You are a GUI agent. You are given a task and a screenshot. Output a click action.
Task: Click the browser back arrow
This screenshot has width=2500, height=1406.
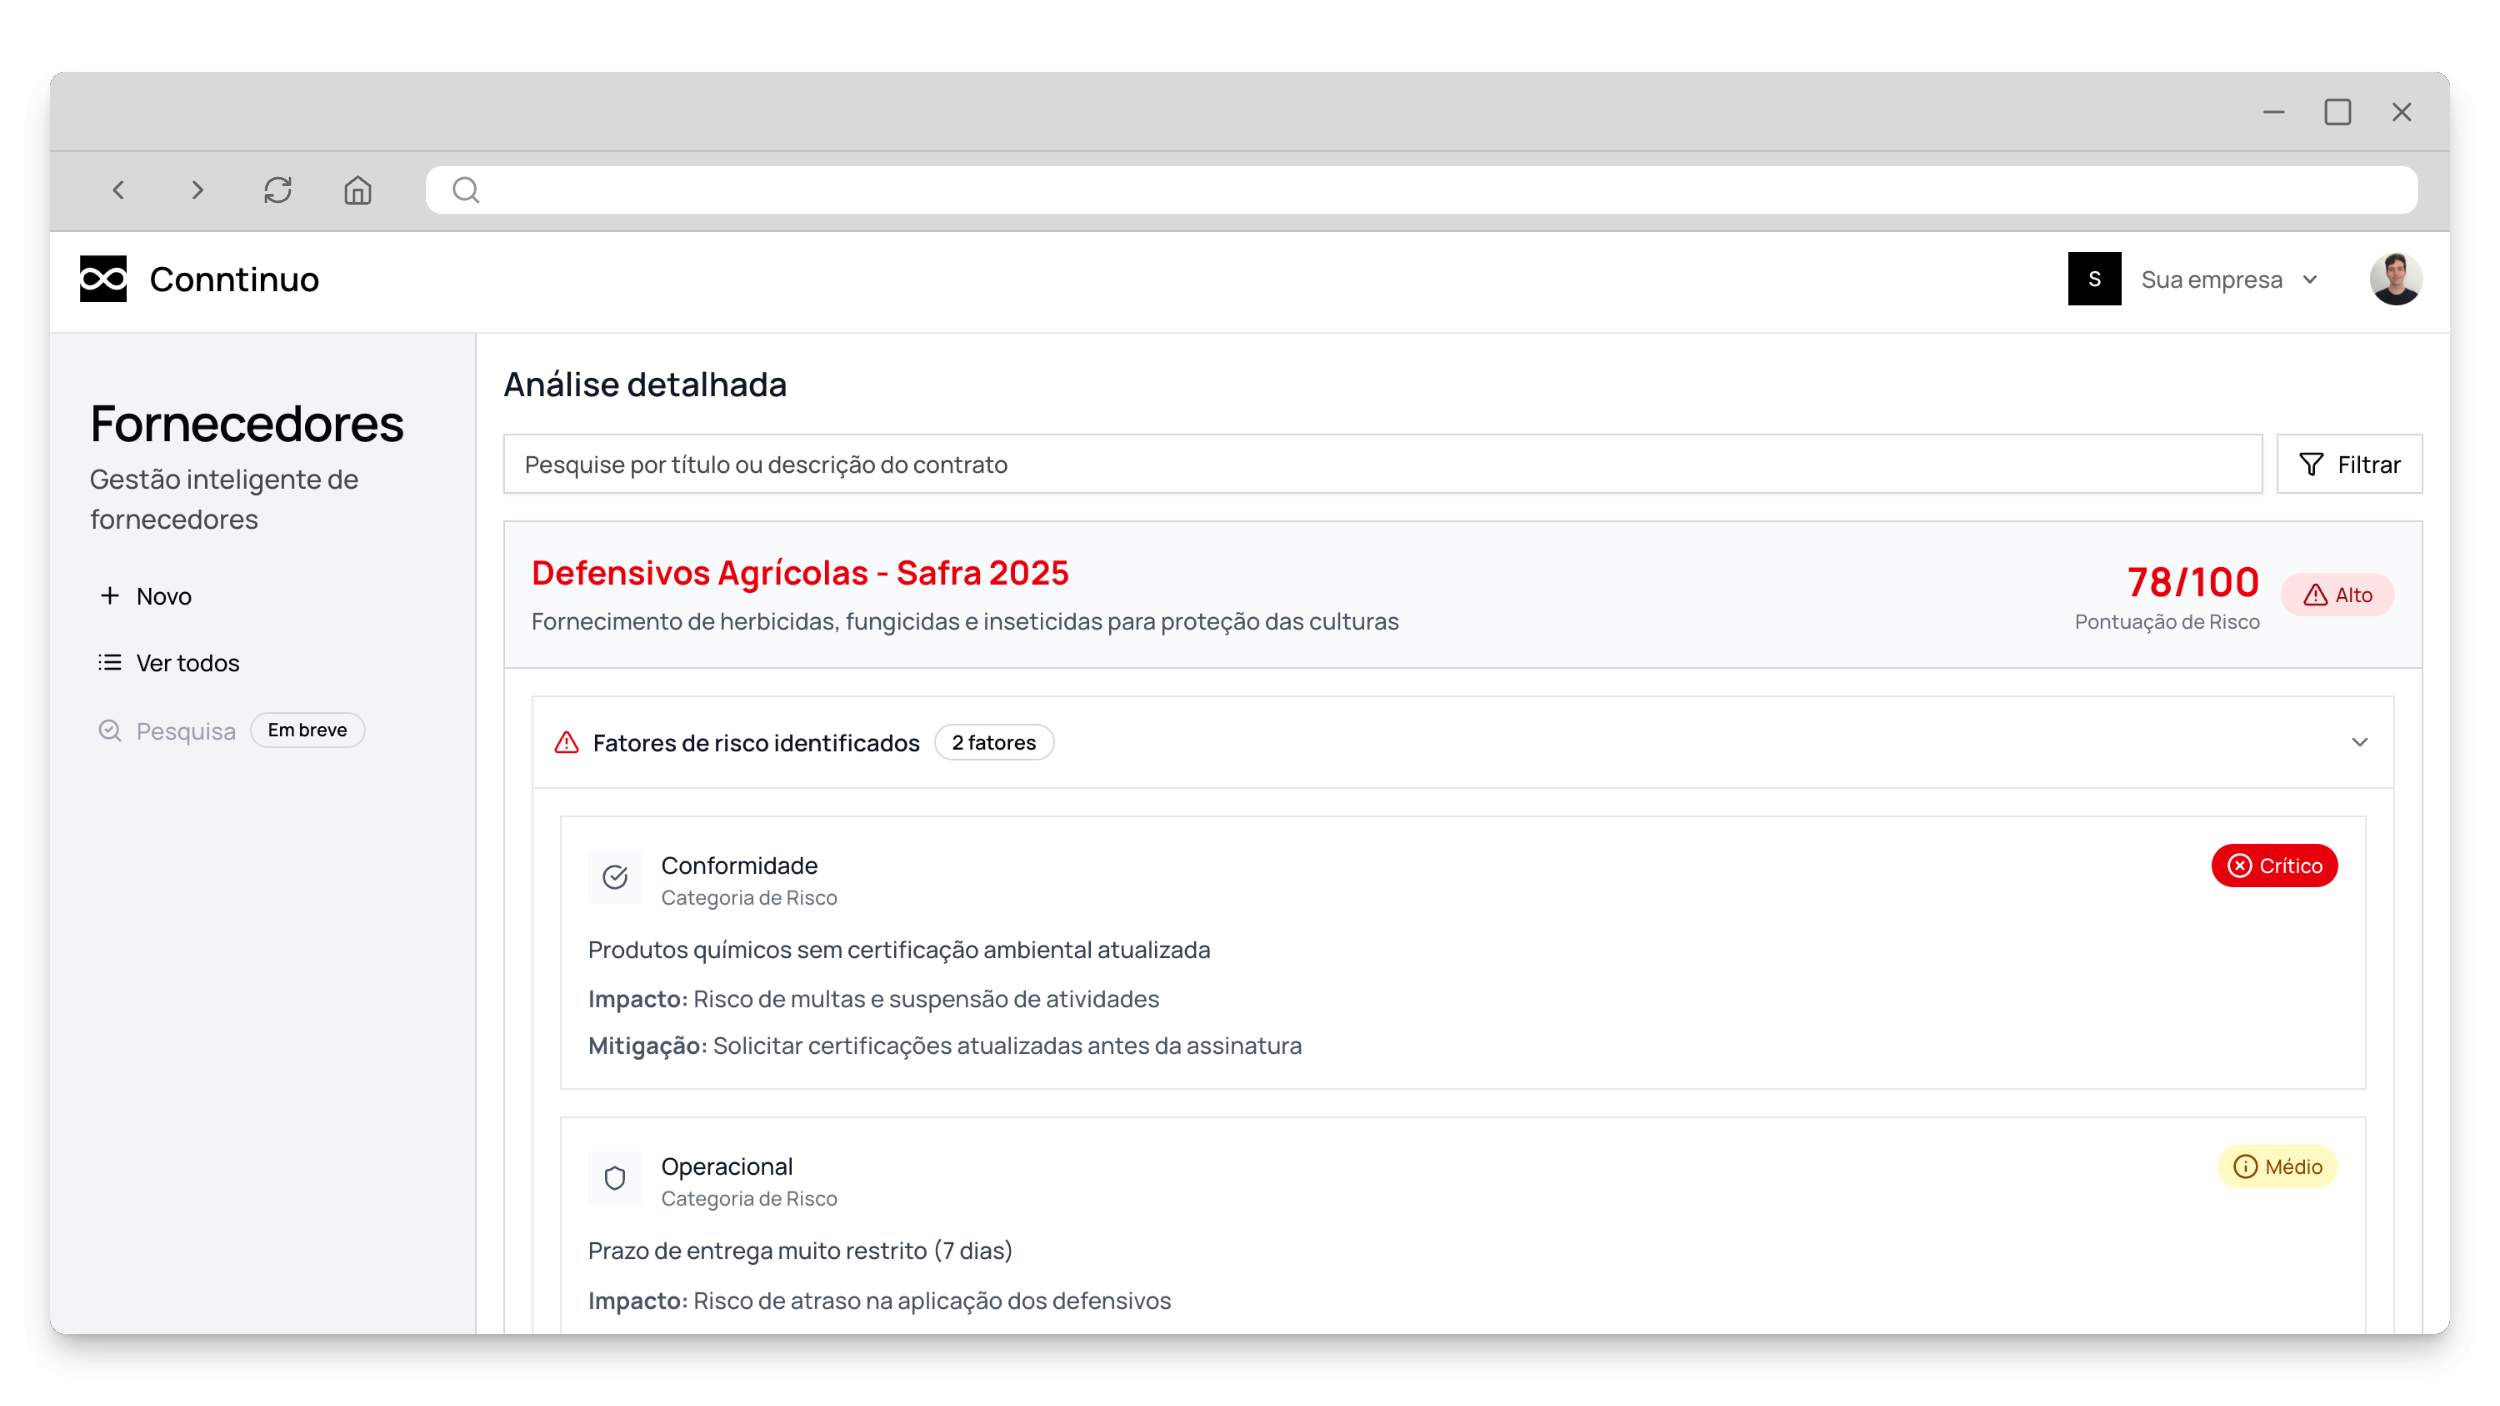tap(119, 190)
